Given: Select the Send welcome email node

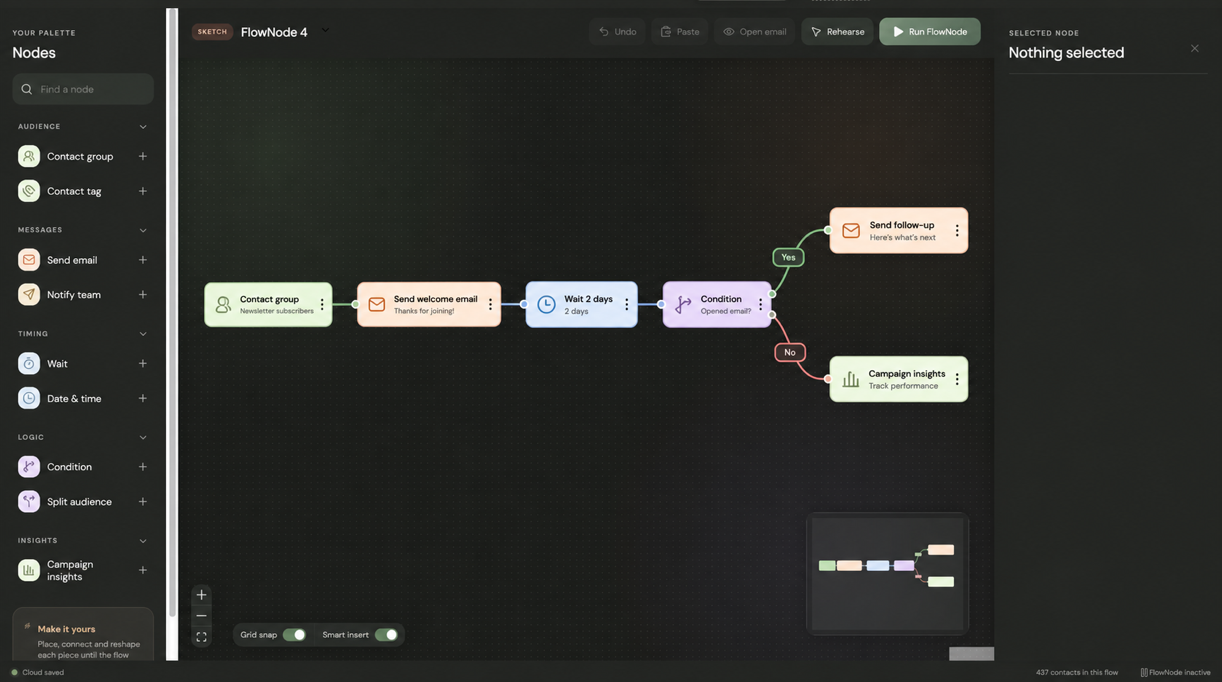Looking at the screenshot, I should coord(429,305).
